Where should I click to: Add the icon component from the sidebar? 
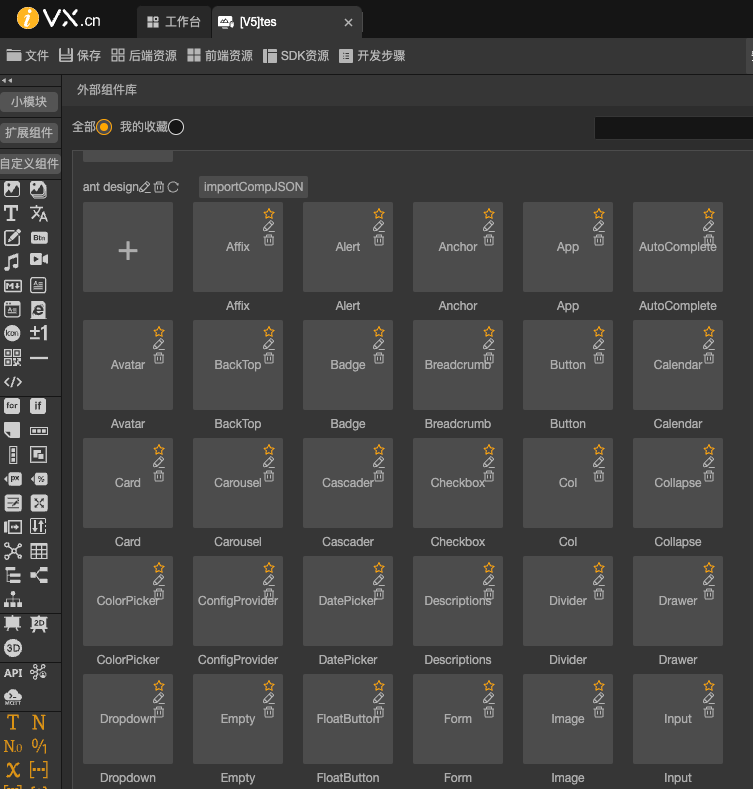[12, 333]
